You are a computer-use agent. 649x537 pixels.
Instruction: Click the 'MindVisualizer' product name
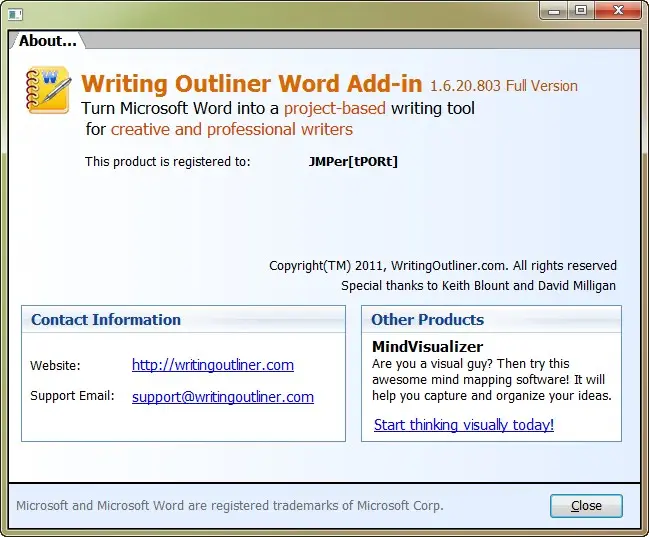pyautogui.click(x=428, y=347)
